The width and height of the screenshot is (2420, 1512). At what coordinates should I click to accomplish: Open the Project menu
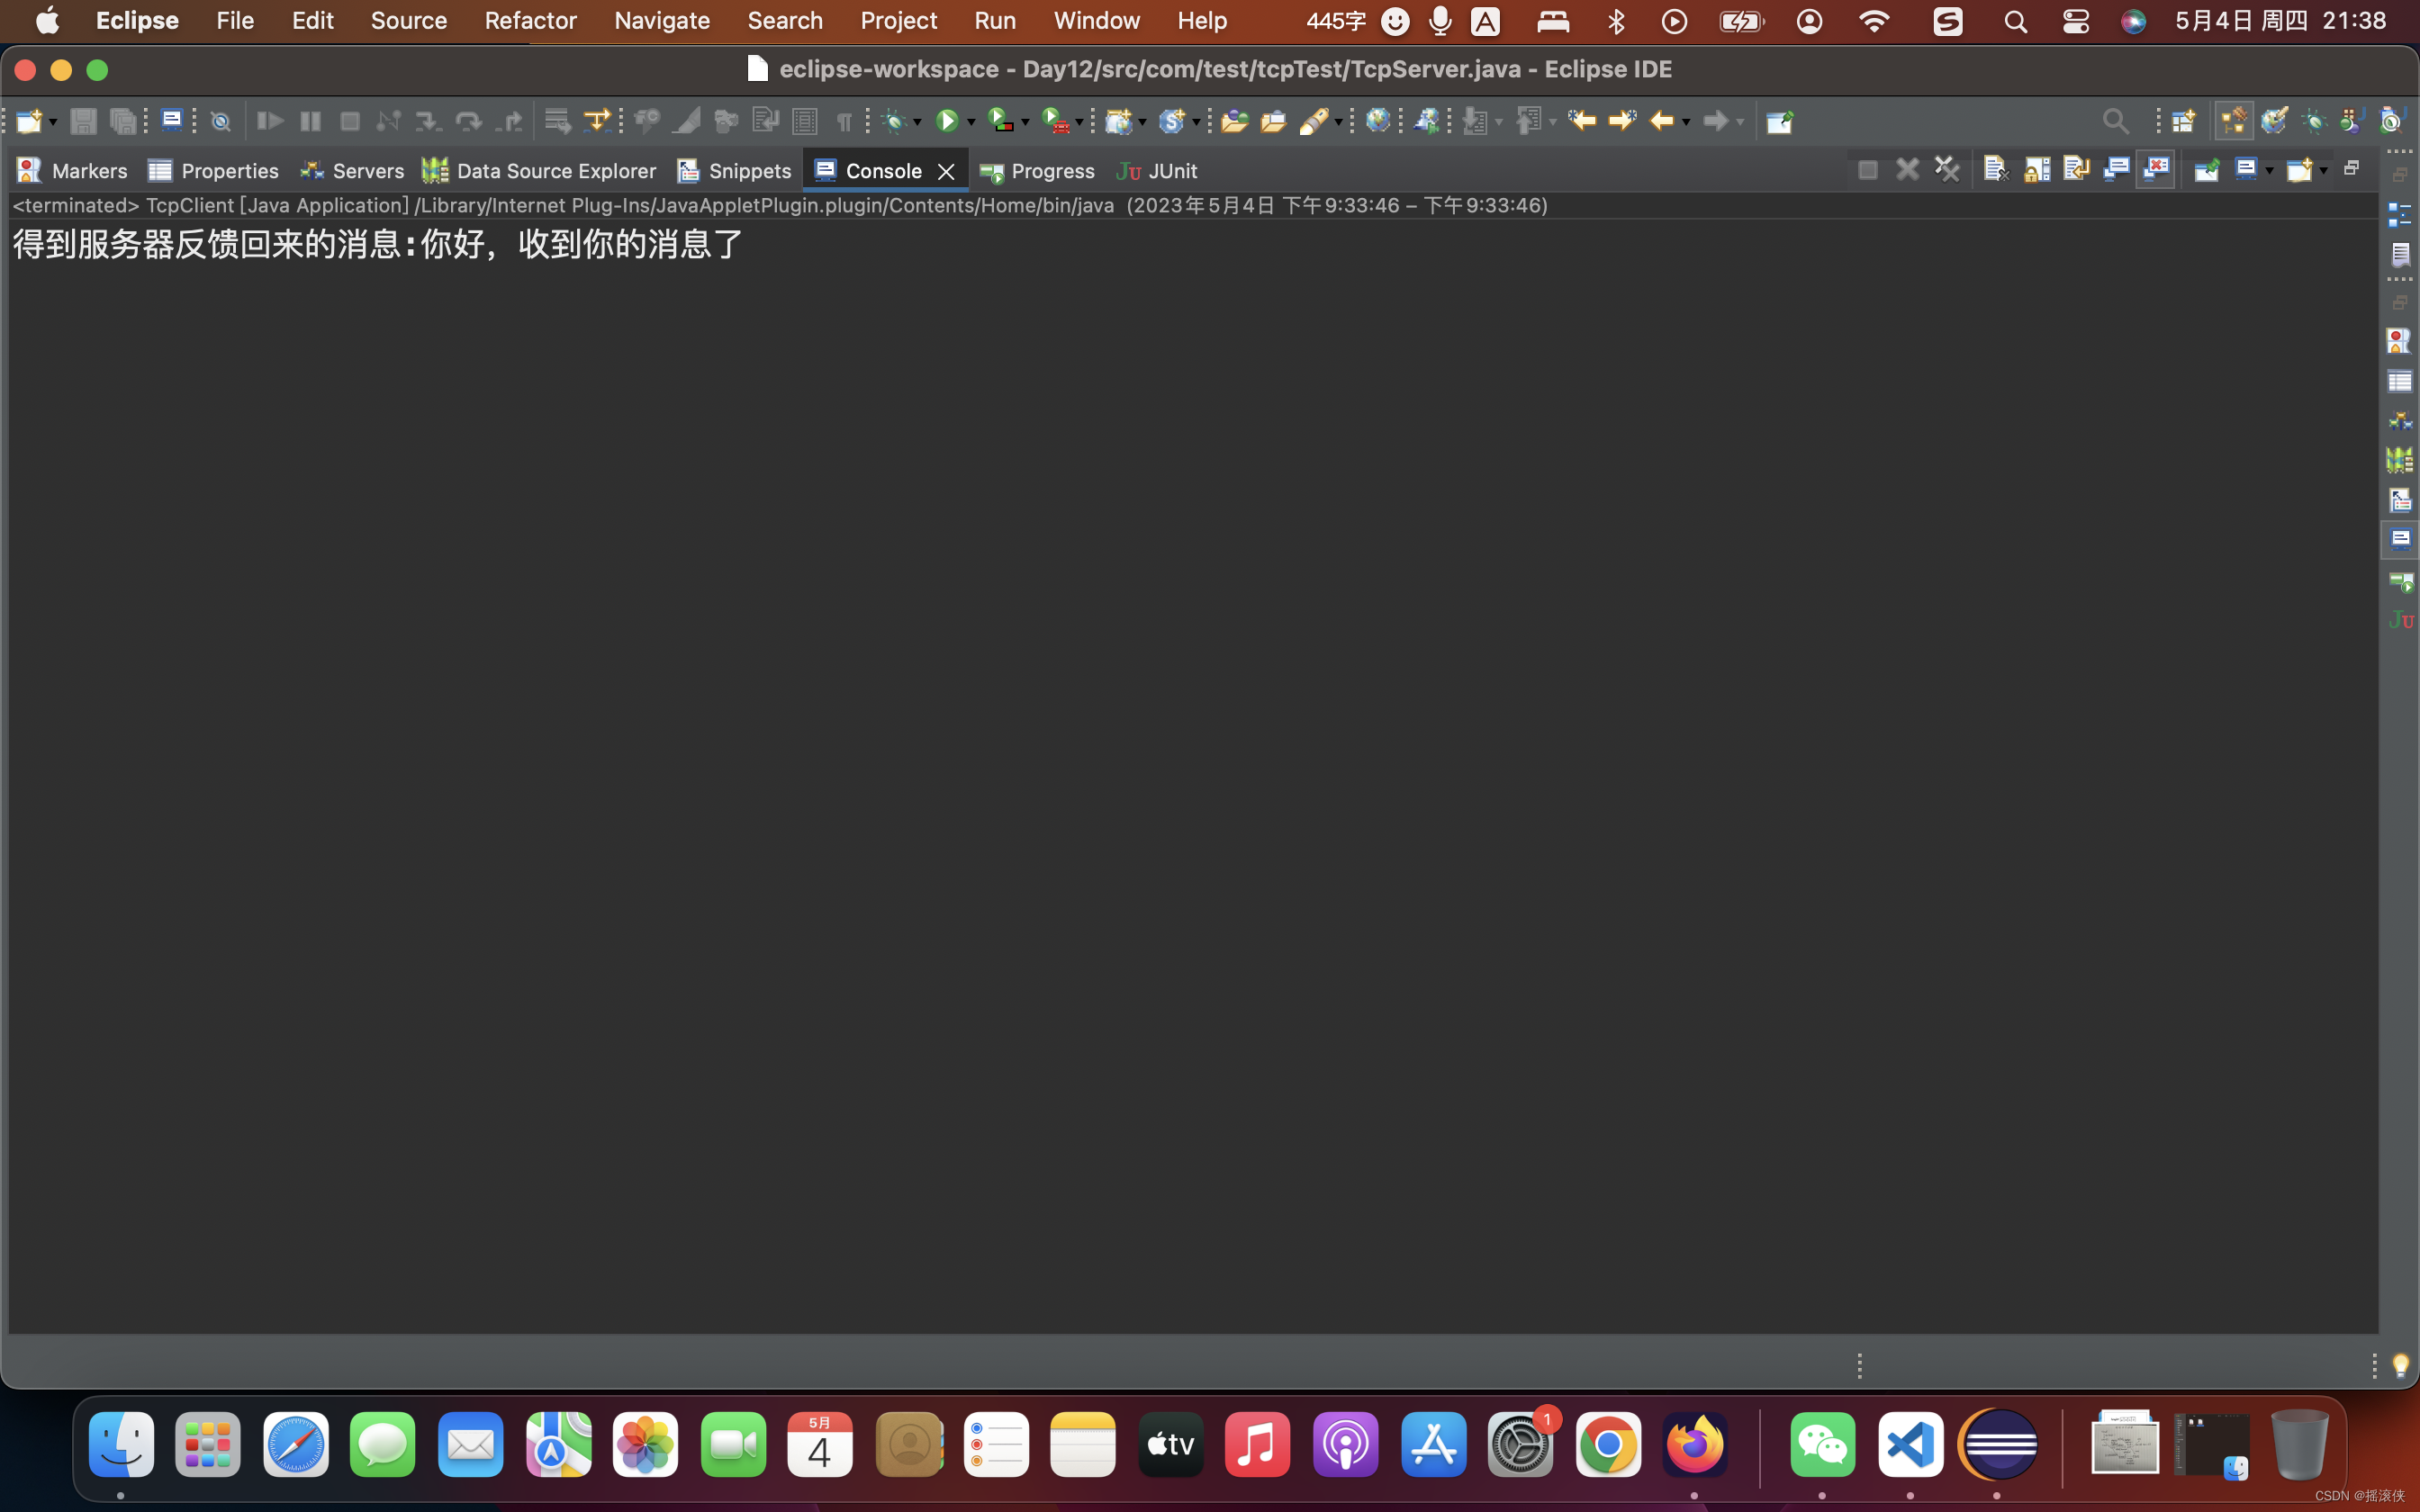coord(898,20)
